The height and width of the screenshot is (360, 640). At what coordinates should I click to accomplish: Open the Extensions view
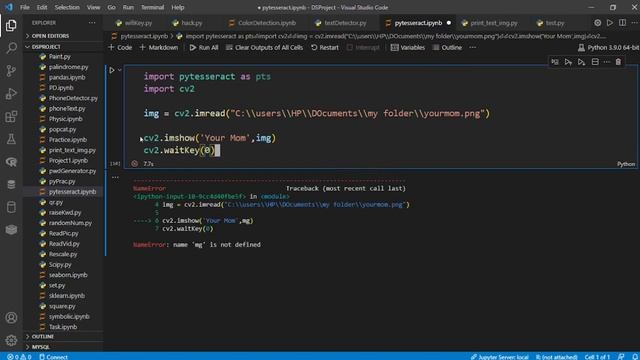pos(11,116)
